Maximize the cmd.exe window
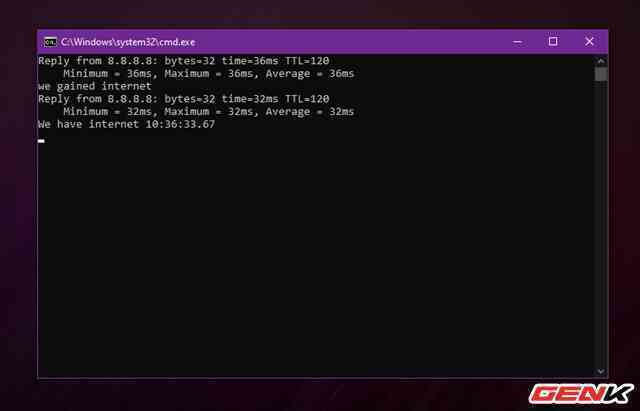The image size is (640, 411). coord(553,41)
